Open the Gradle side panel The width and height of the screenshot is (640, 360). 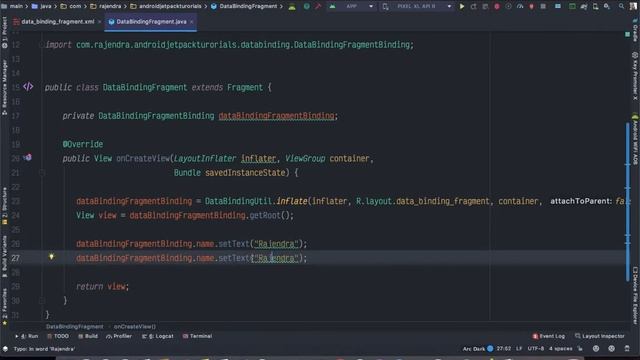click(635, 31)
